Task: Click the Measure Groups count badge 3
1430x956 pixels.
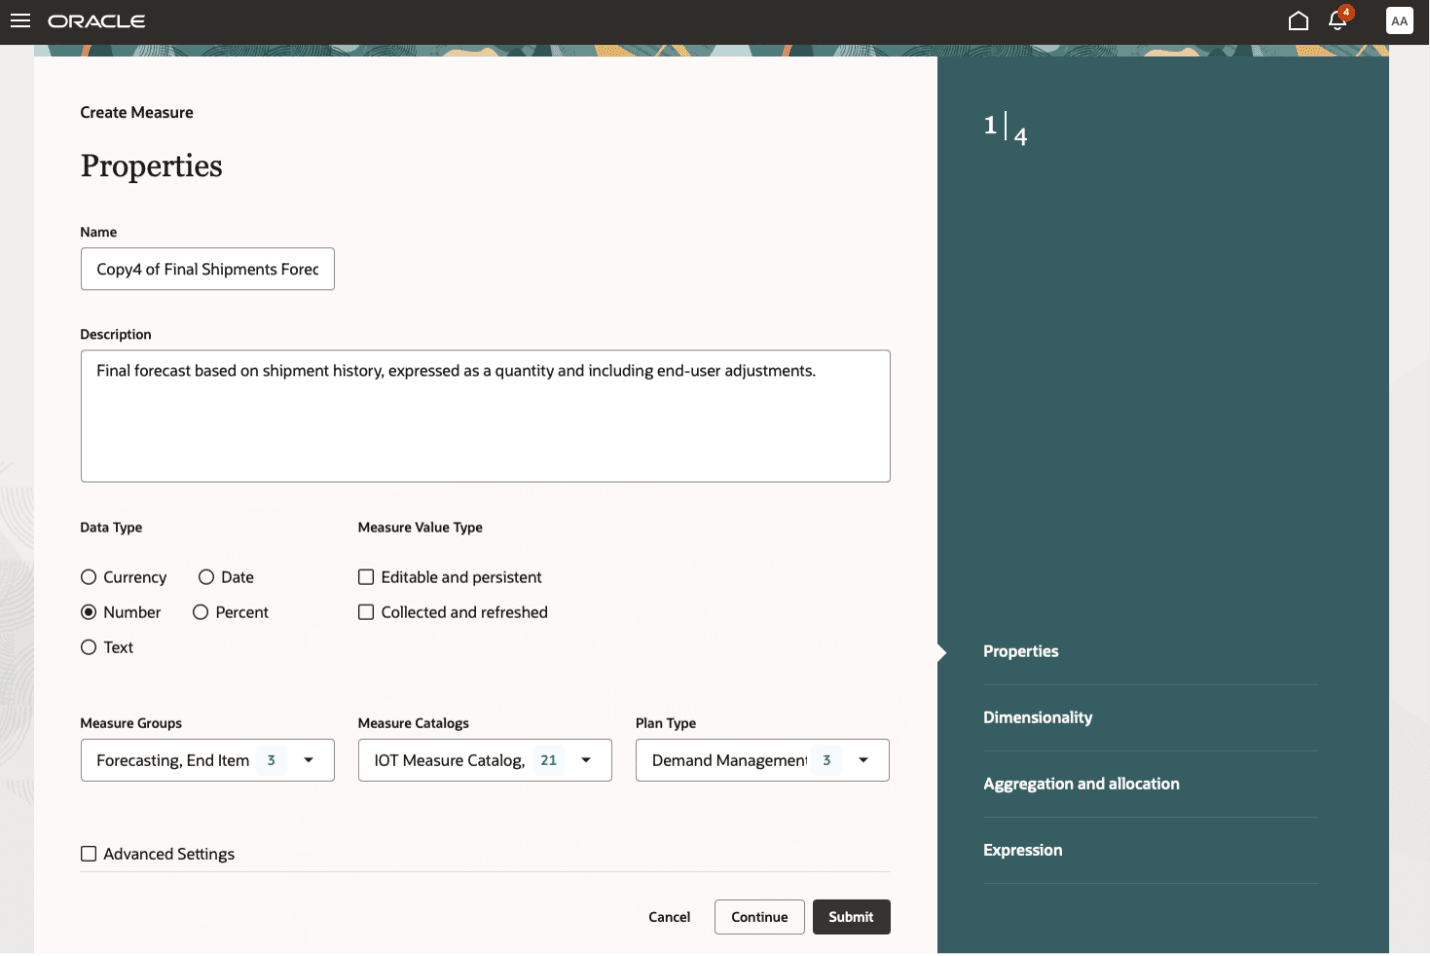Action: [x=271, y=760]
